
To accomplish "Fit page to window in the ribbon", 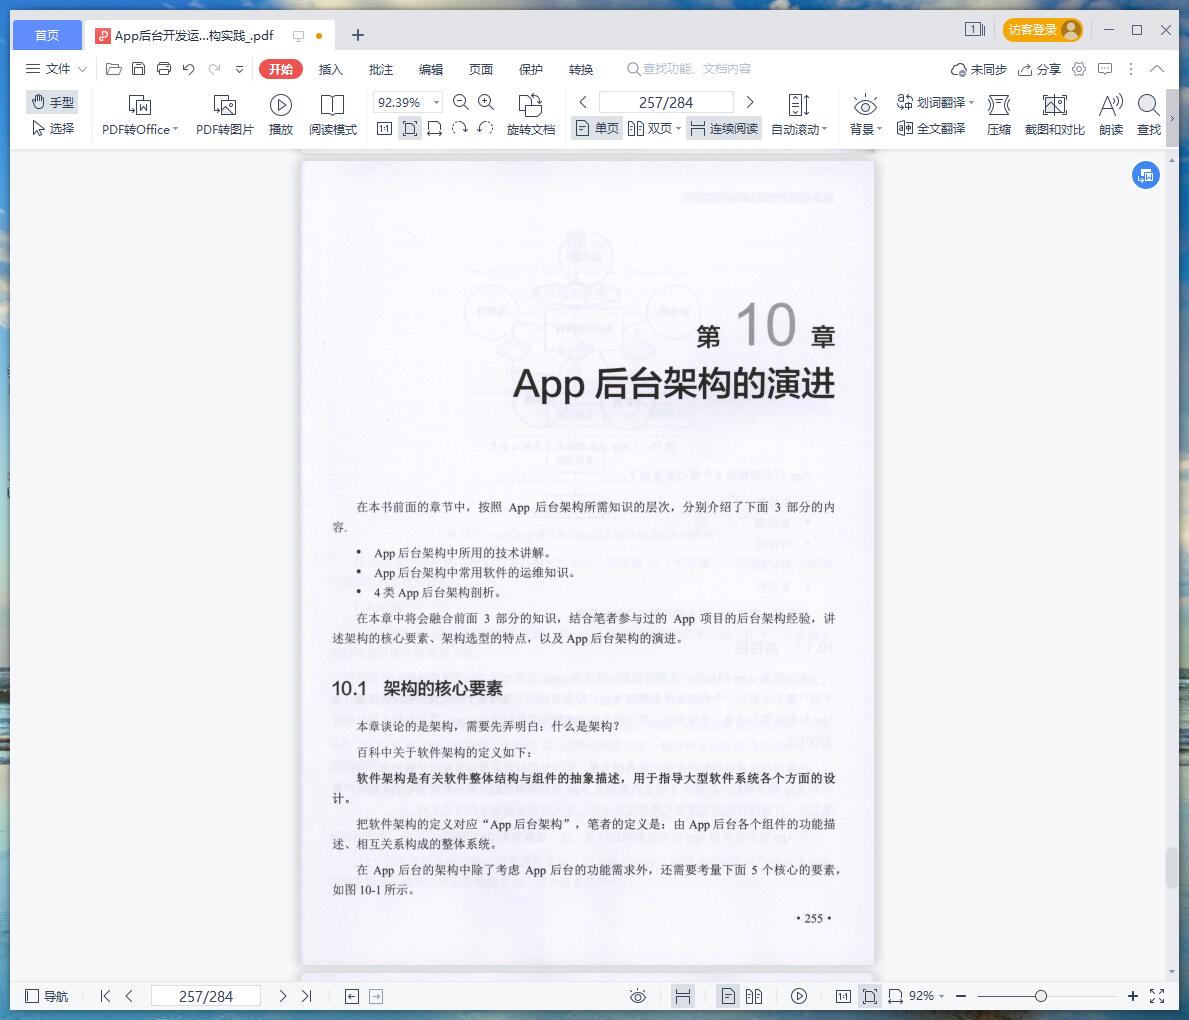I will [x=409, y=129].
